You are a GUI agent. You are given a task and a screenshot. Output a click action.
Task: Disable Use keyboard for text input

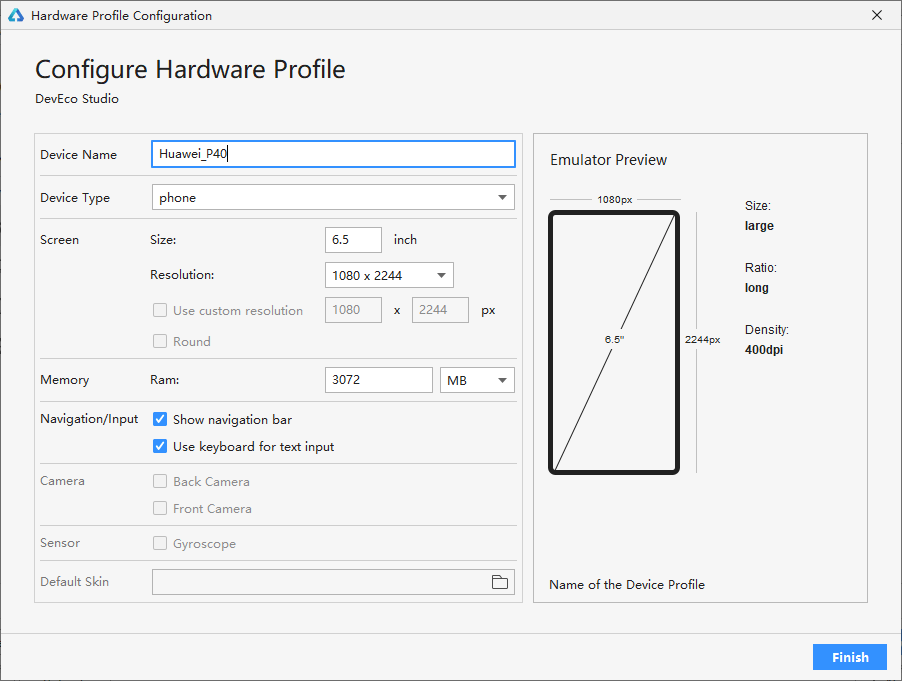pos(160,447)
